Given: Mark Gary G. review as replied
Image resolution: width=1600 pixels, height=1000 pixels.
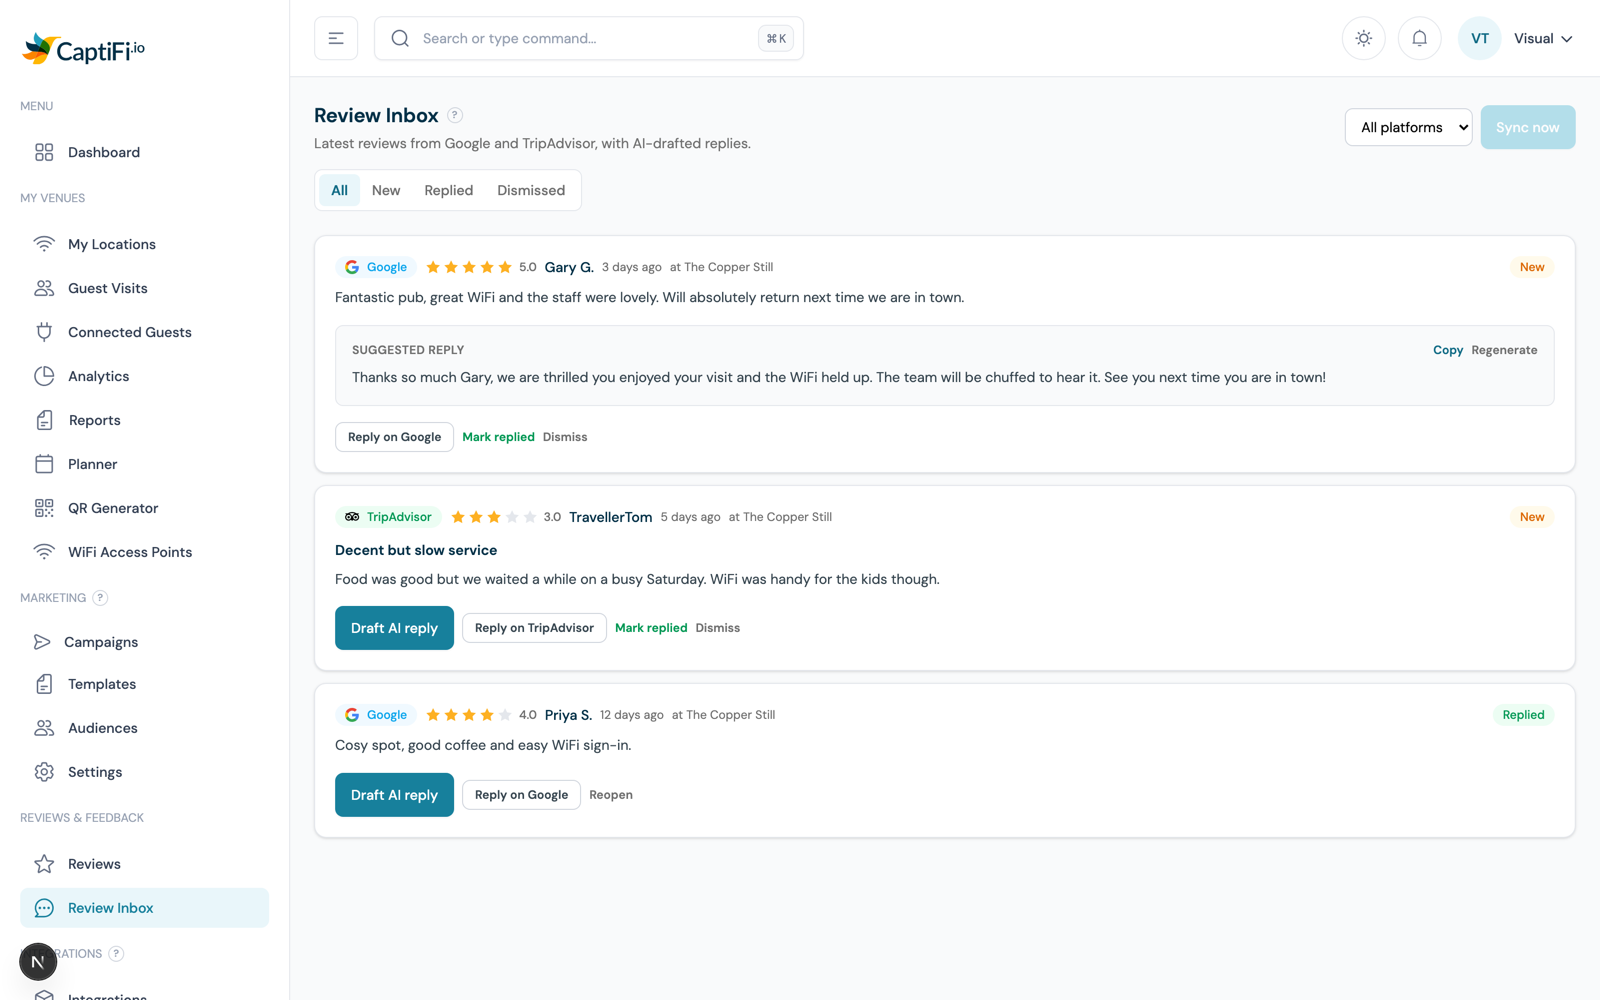Looking at the screenshot, I should pyautogui.click(x=498, y=437).
